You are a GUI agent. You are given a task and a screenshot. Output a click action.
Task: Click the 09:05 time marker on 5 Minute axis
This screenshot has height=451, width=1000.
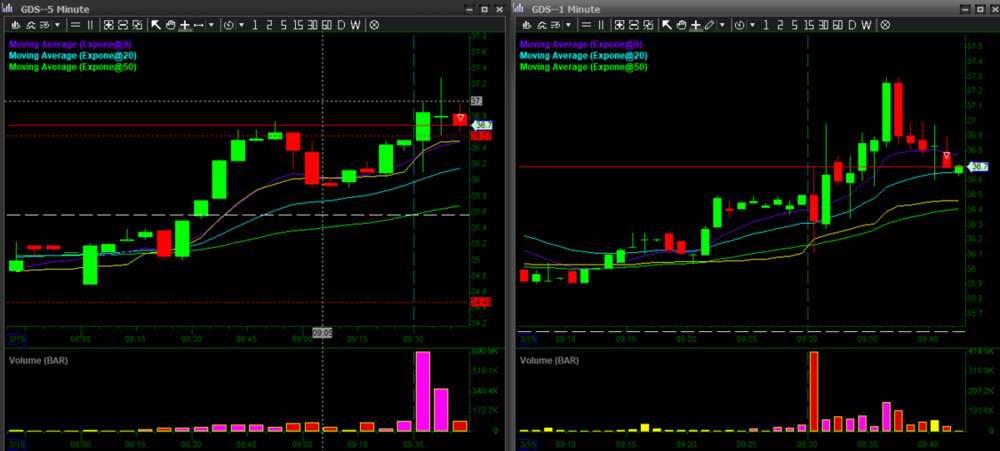coord(322,332)
